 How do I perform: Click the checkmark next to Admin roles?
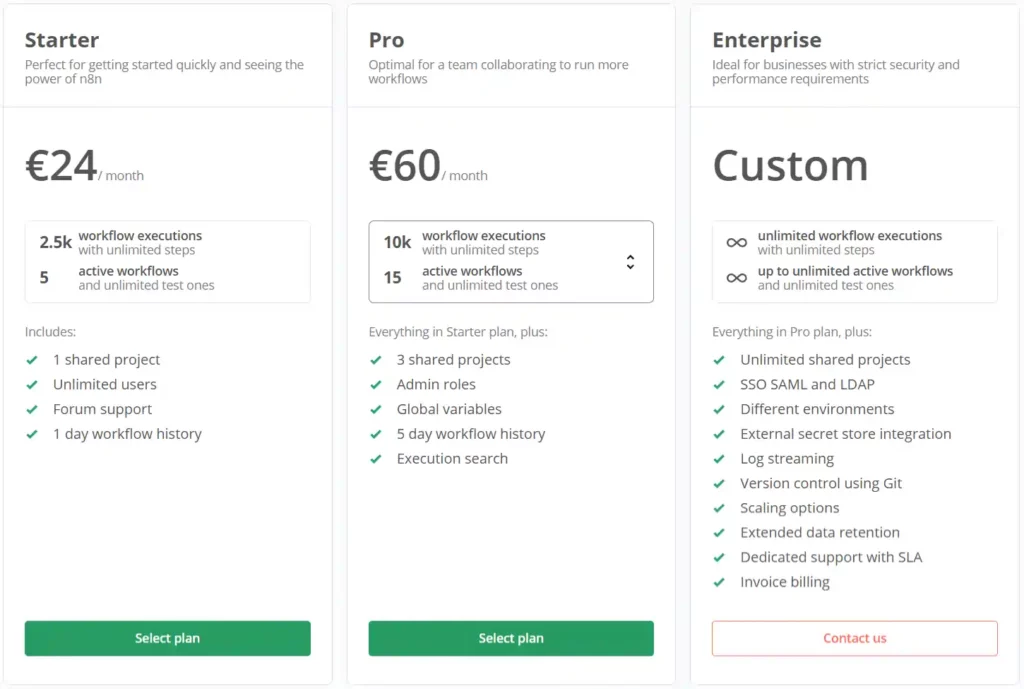(377, 384)
